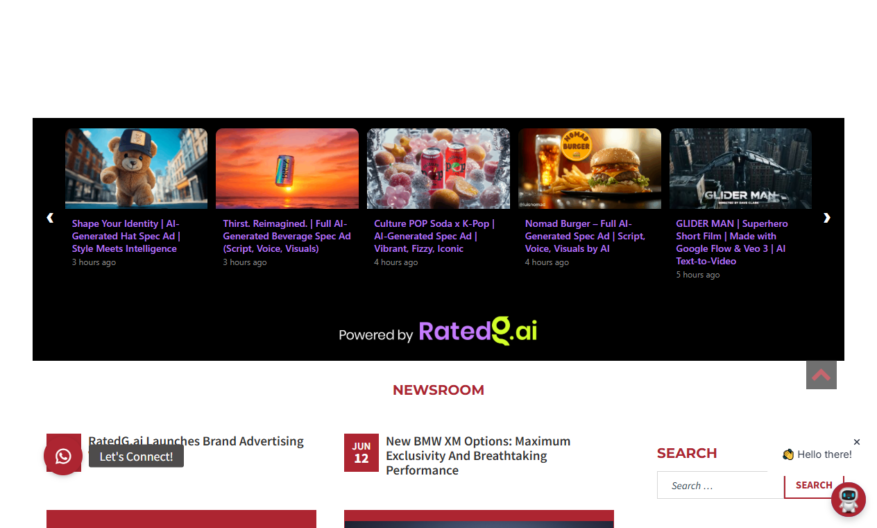Open the sunset beverage can thumbnail

pos(287,168)
